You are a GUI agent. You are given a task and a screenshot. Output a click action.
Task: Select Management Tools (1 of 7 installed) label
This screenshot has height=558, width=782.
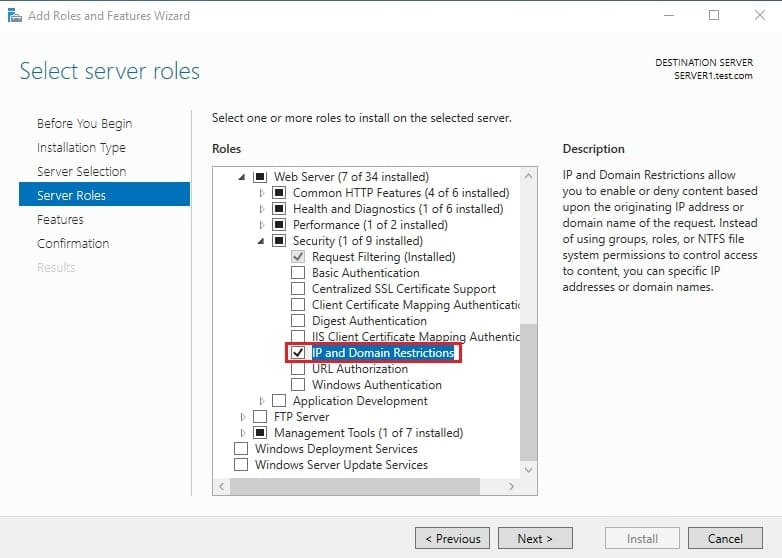point(368,432)
